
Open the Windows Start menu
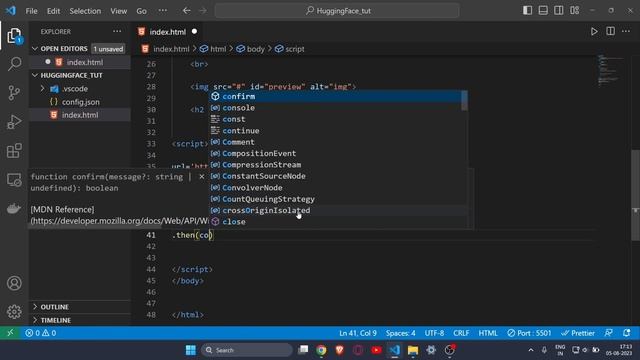pyautogui.click(x=191, y=350)
